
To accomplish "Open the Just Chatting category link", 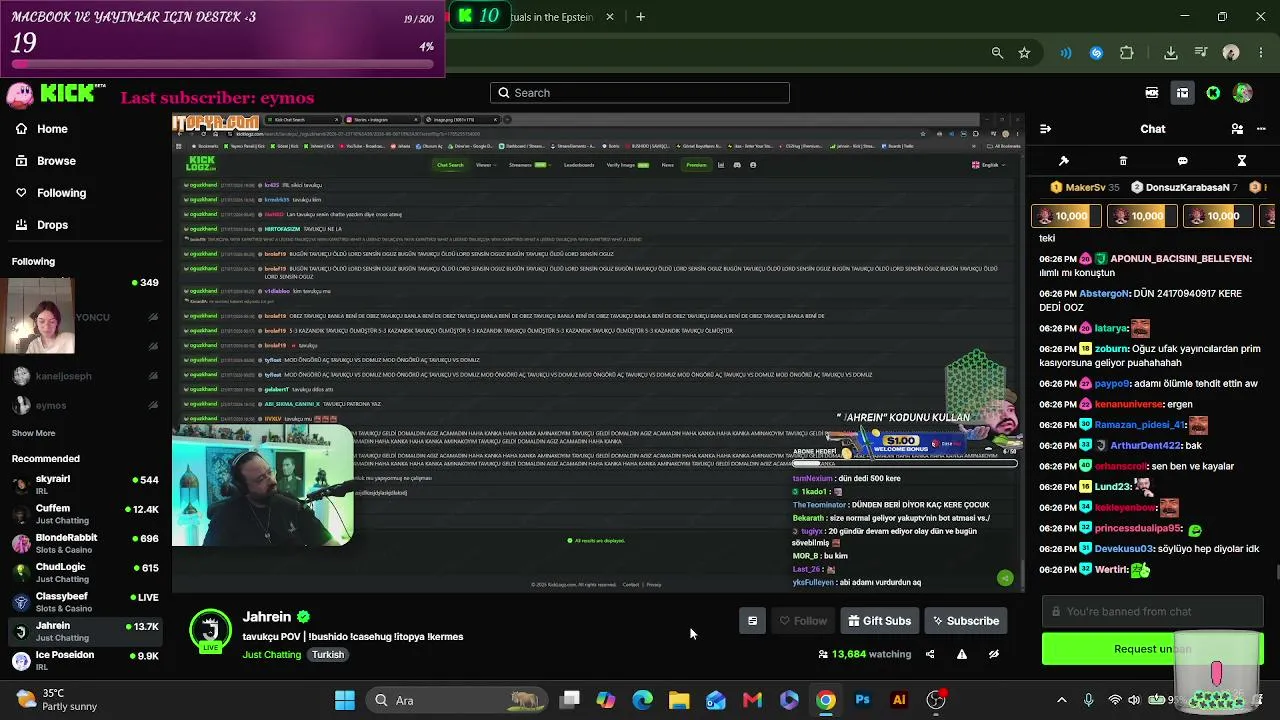I will [271, 655].
